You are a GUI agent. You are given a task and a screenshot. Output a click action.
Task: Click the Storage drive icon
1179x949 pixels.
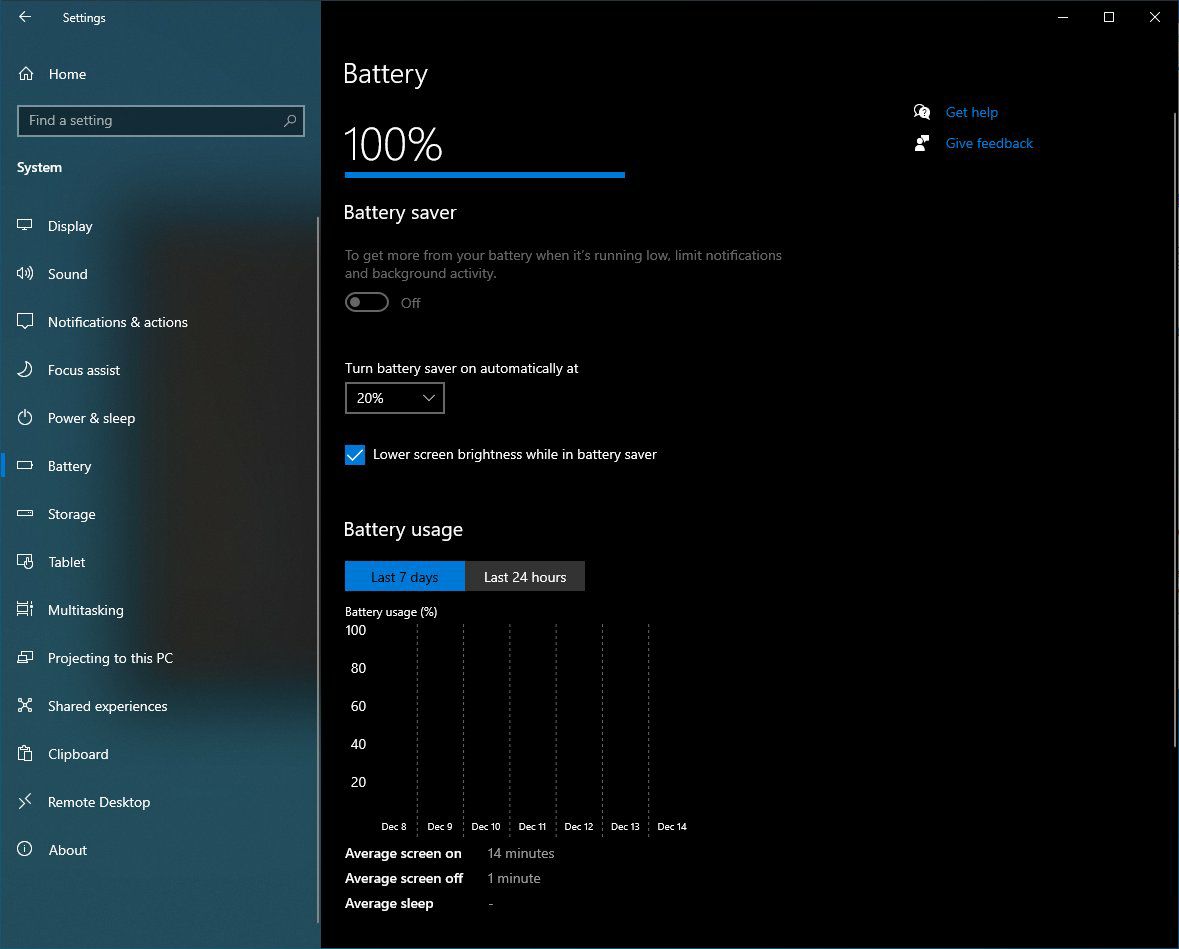(x=25, y=514)
